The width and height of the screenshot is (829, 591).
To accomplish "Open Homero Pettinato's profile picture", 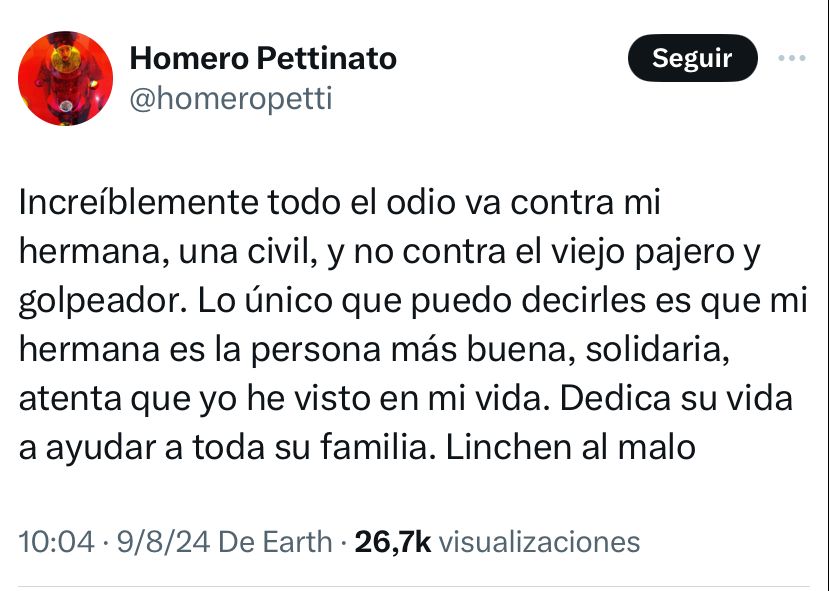I will (66, 78).
